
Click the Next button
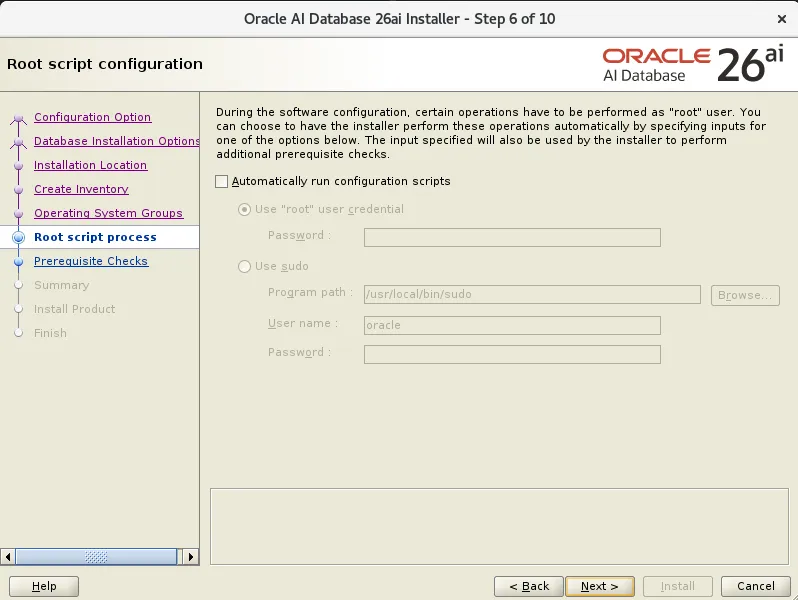tap(600, 586)
